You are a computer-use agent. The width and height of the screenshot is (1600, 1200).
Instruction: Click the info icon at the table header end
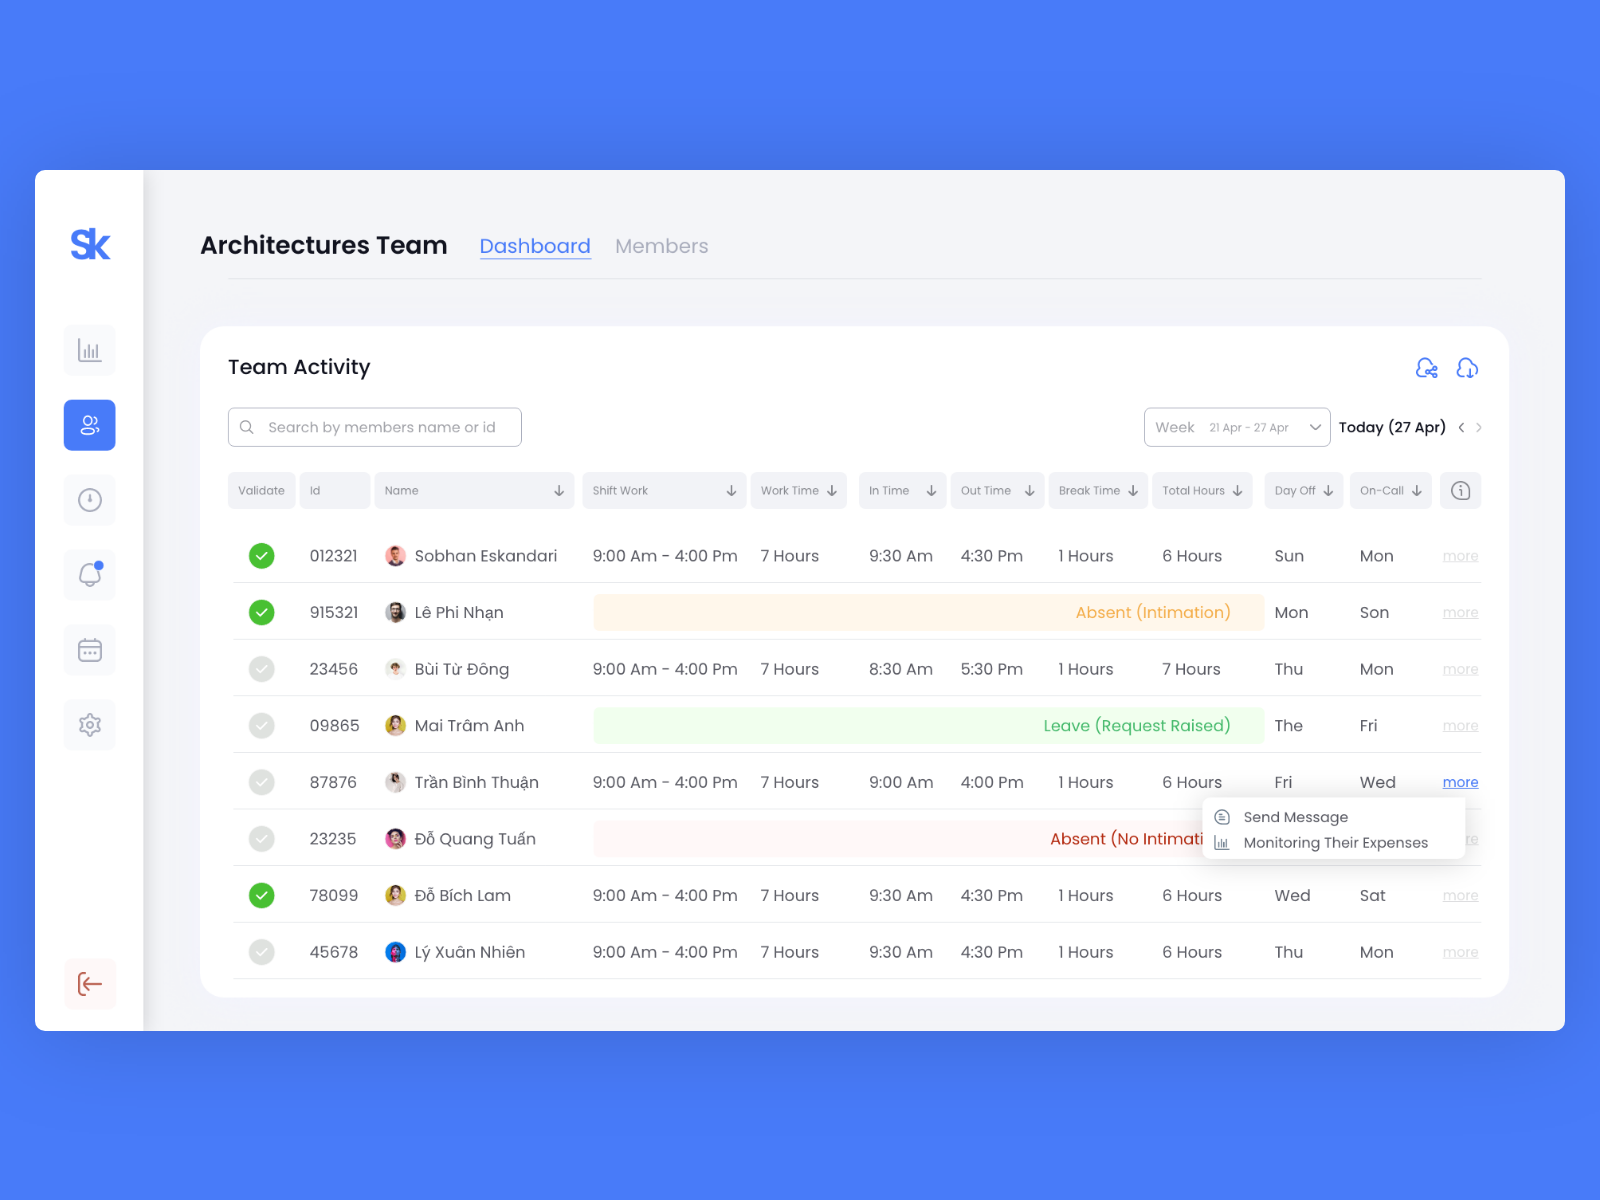click(1460, 490)
